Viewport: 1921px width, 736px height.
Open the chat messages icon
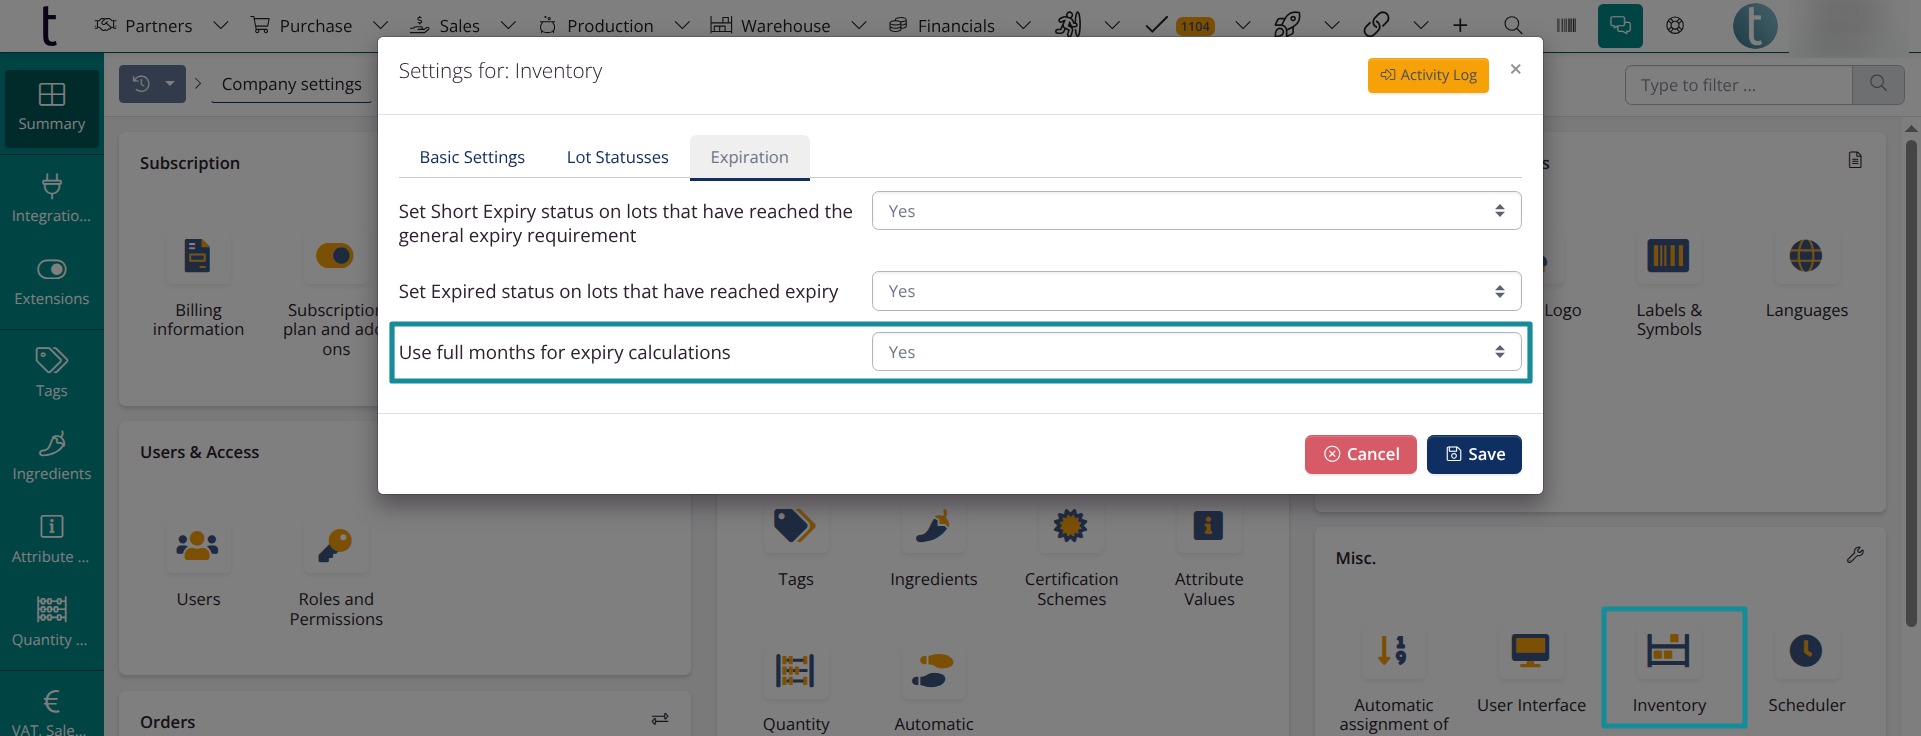(1620, 25)
